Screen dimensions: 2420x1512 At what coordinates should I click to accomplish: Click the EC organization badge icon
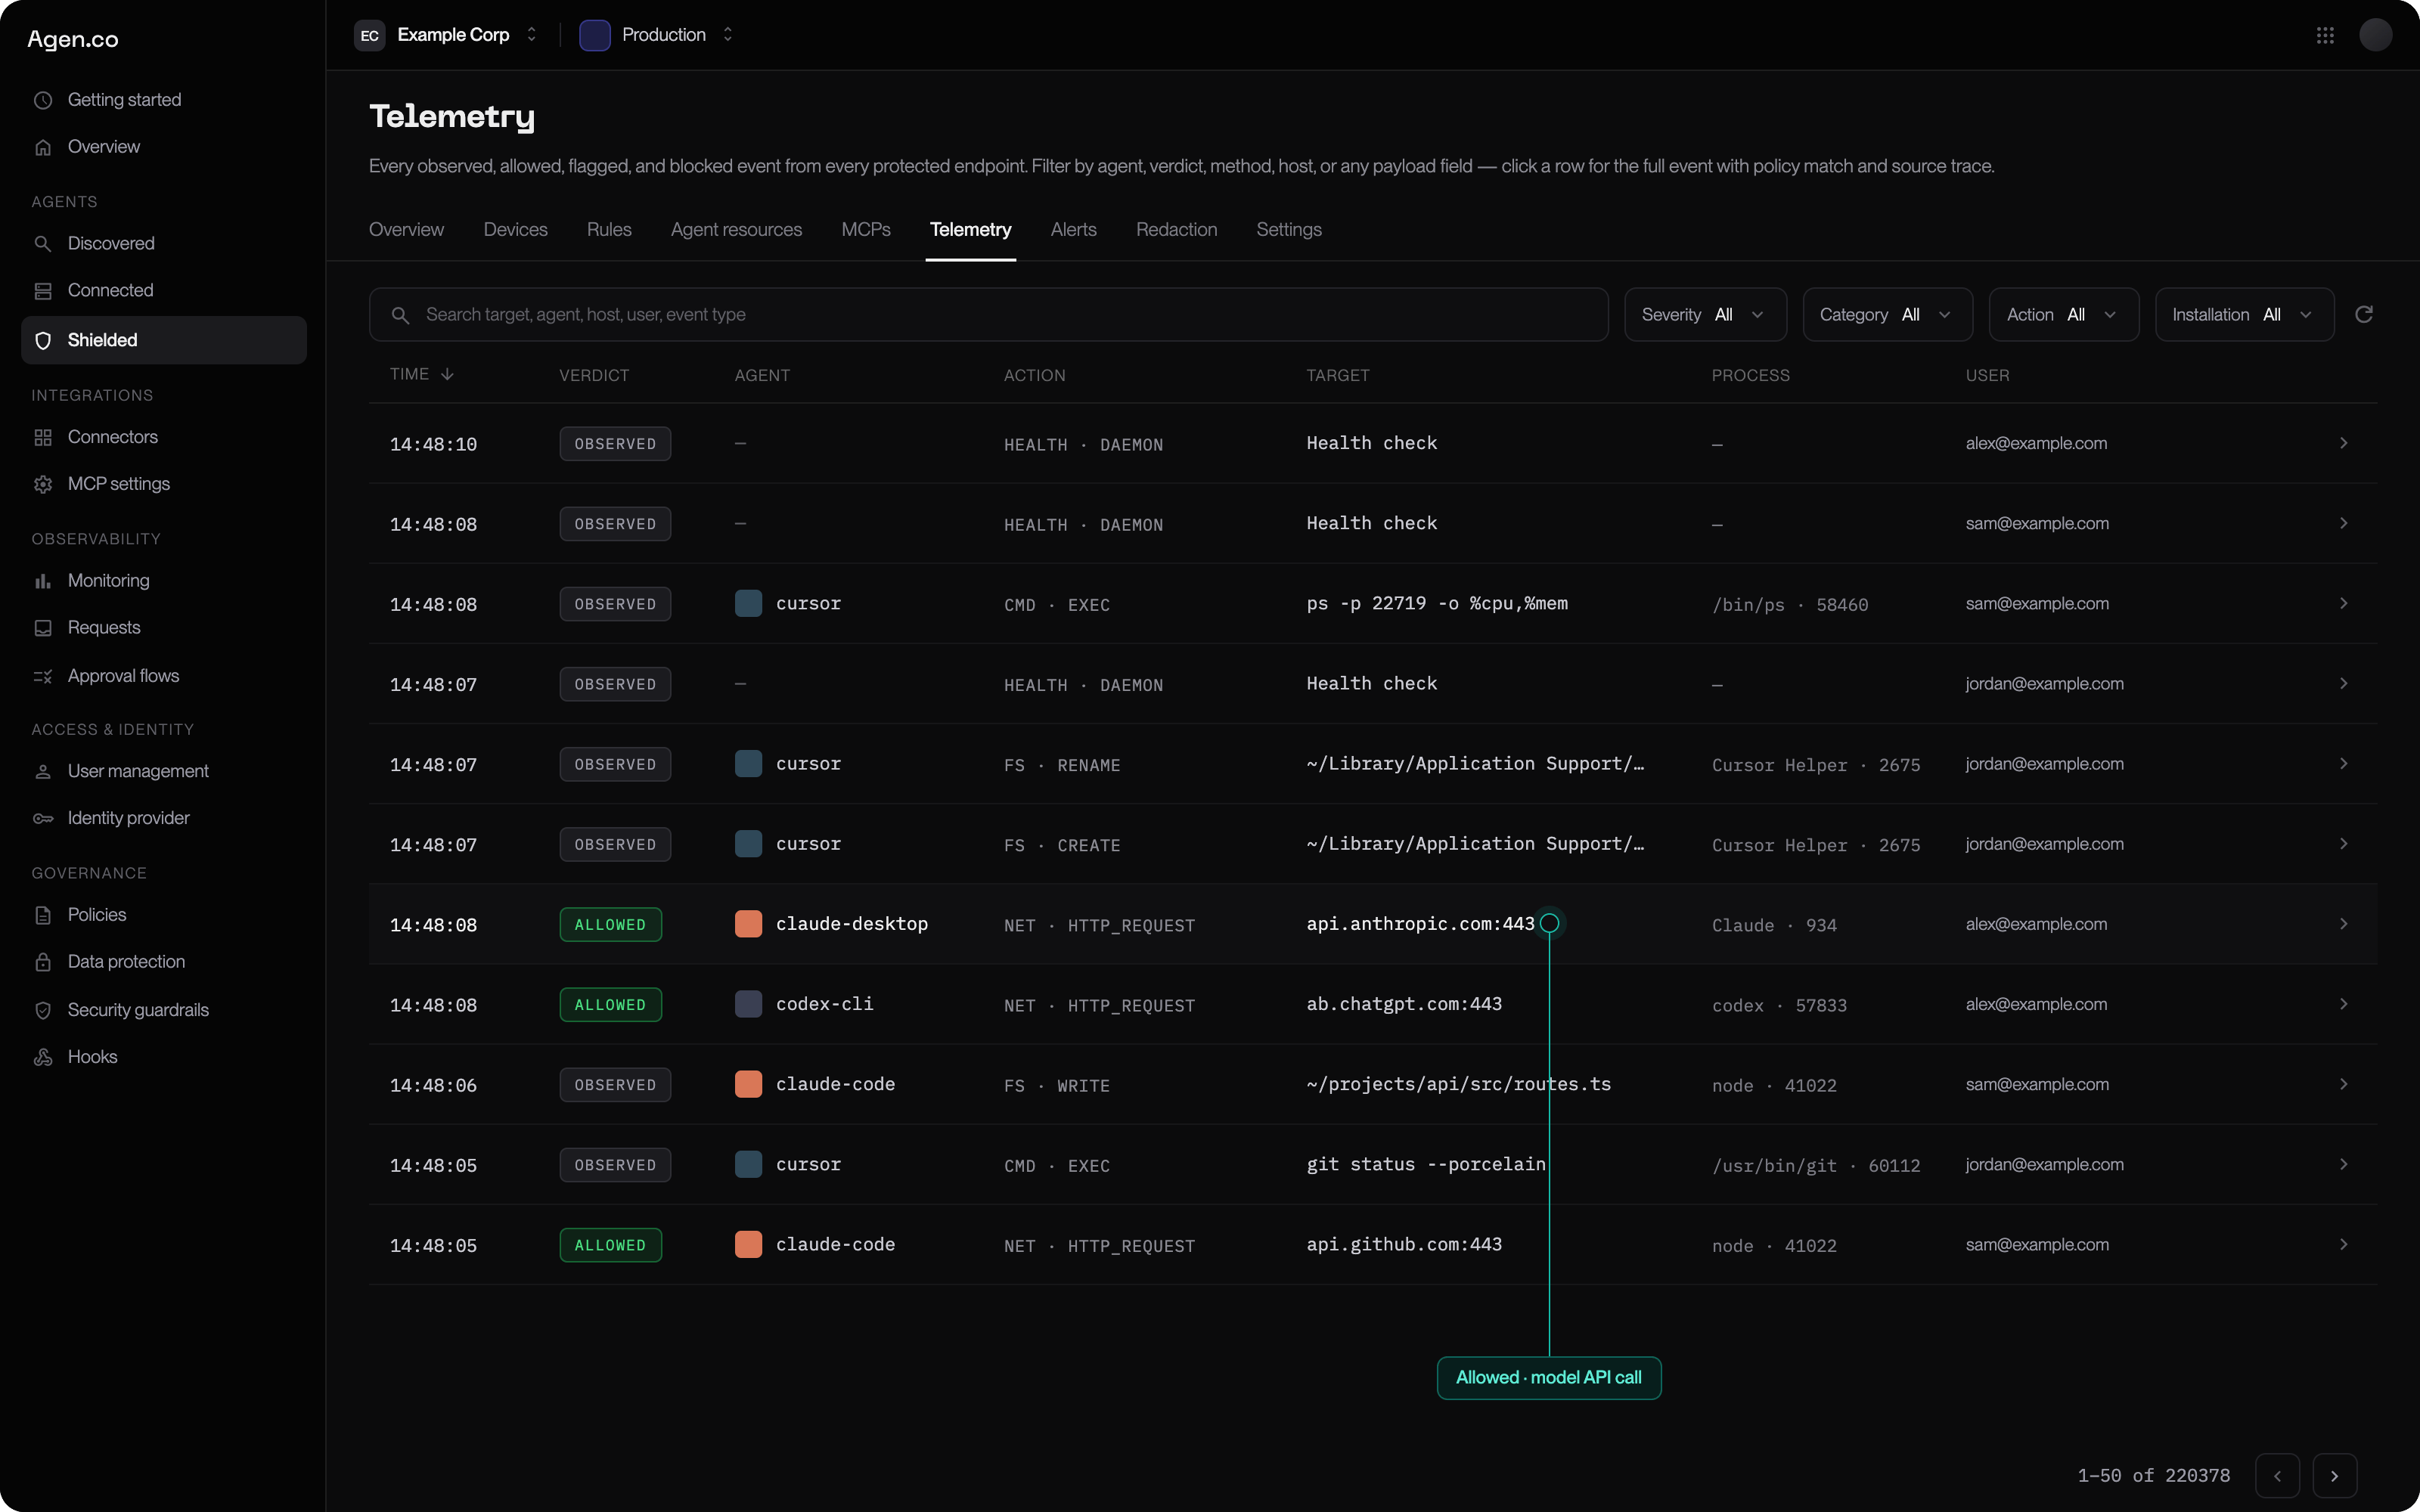(369, 35)
